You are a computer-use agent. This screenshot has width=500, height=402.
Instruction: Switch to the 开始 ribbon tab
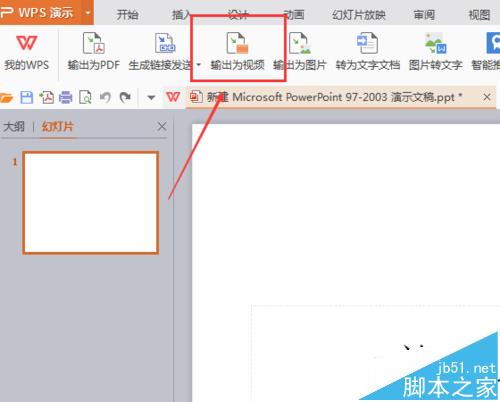click(127, 15)
